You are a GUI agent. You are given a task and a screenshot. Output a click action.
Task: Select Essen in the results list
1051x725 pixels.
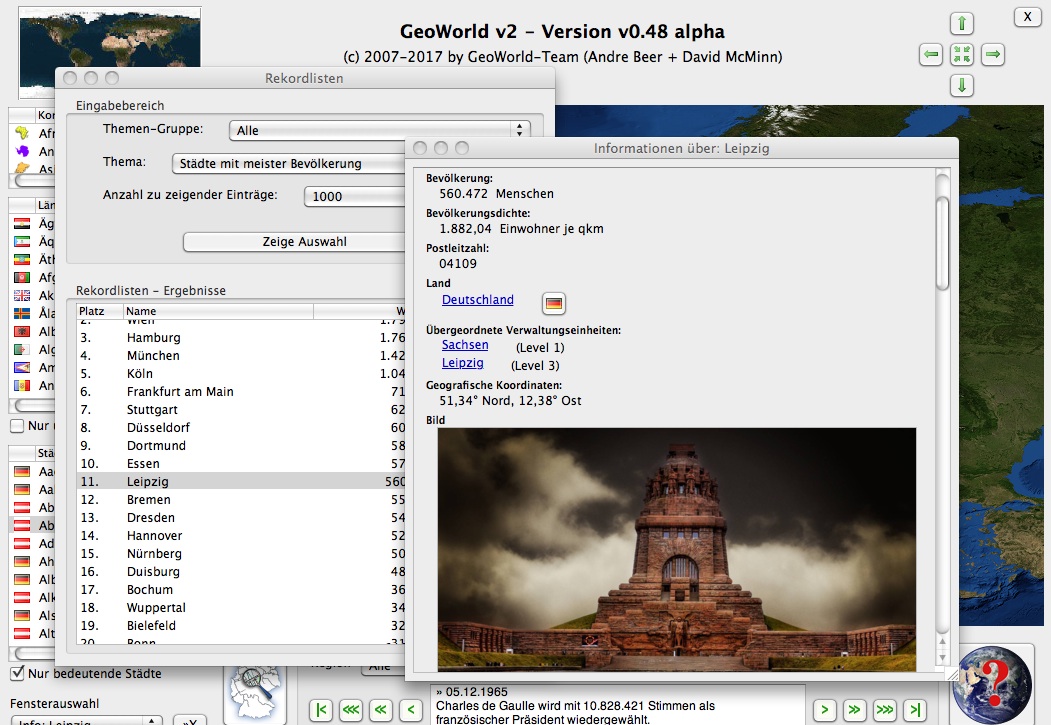coord(241,464)
